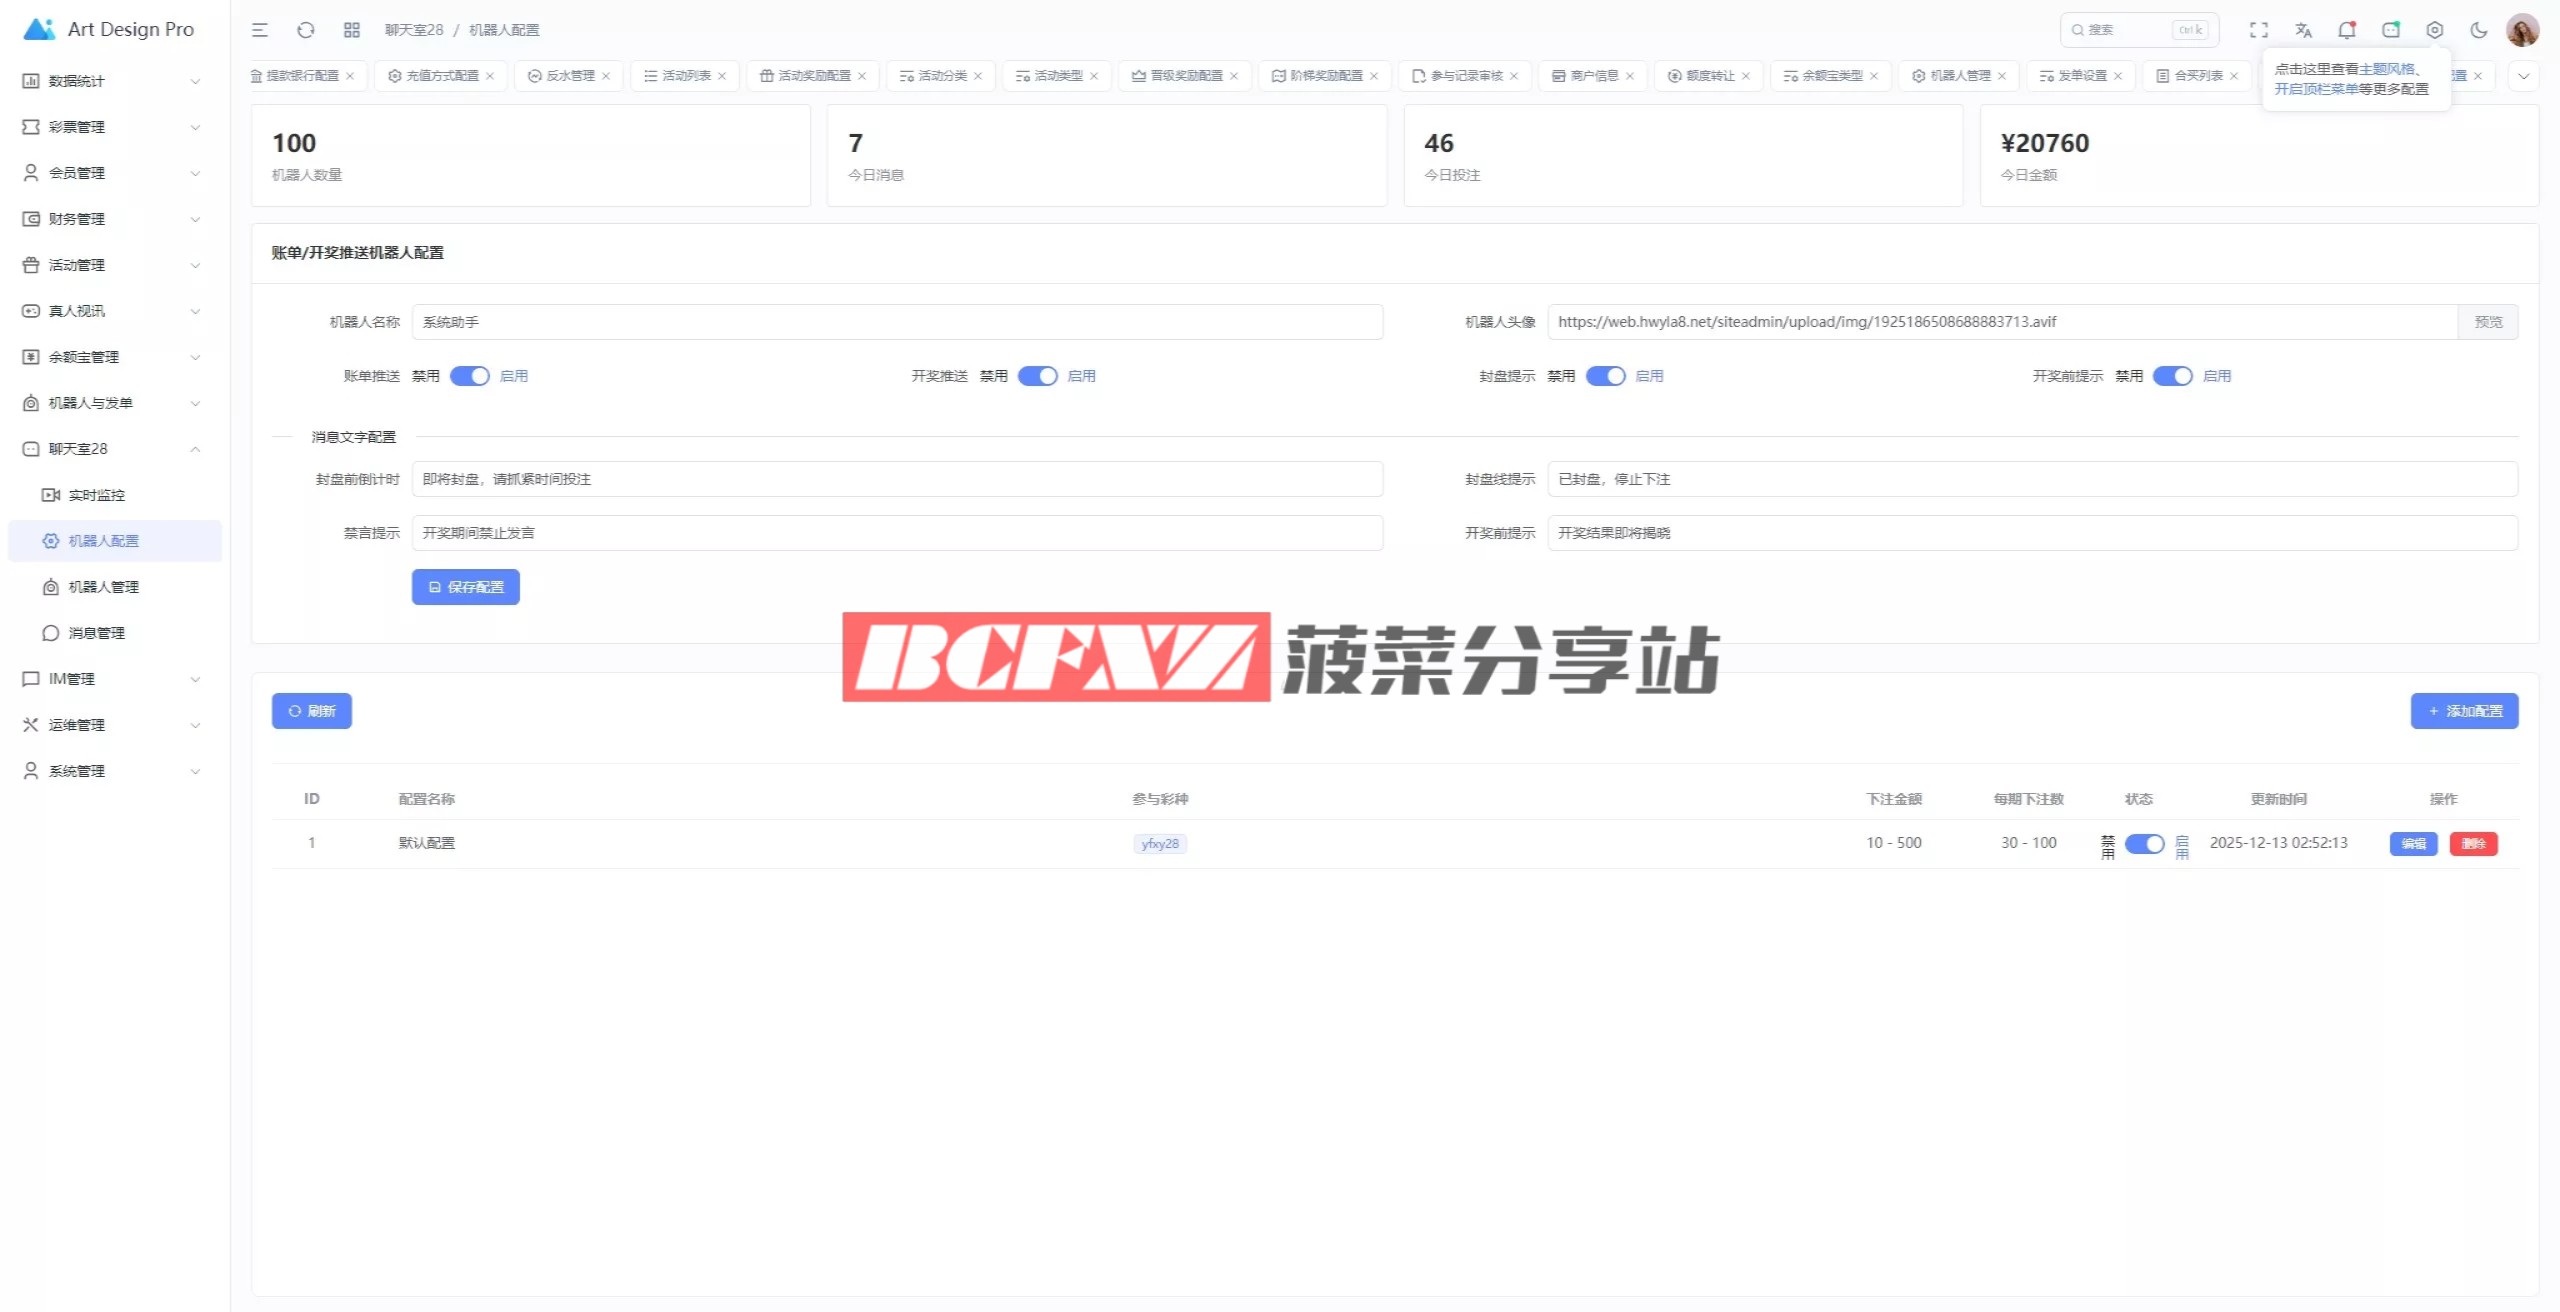Open the quick-entry grid icon in header
The image size is (2560, 1312).
(x=351, y=30)
